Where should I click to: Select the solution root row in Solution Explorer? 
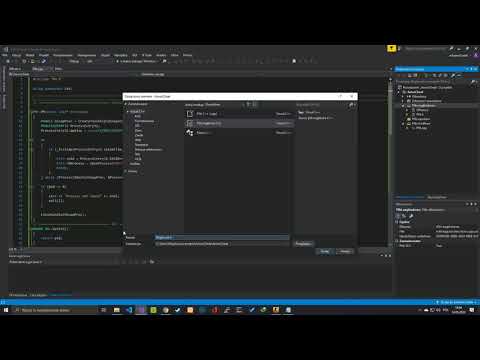[x=427, y=87]
